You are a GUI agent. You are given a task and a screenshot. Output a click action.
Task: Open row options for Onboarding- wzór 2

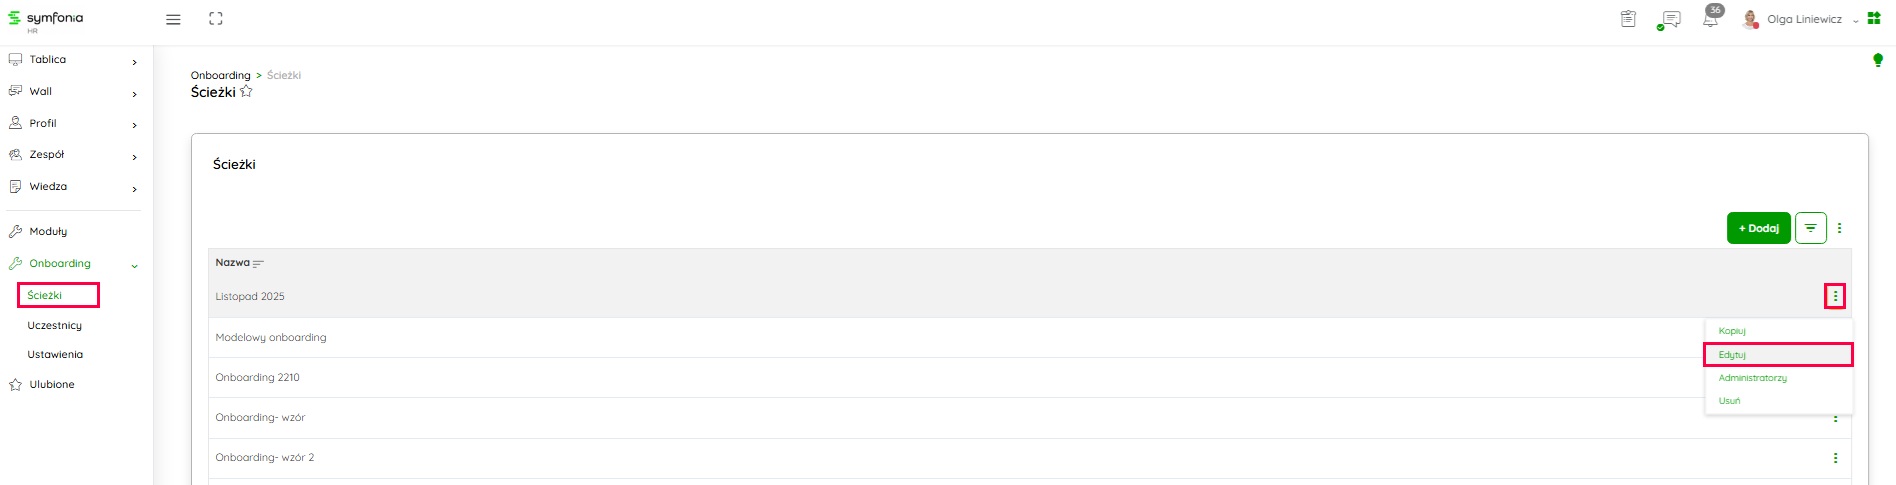1835,458
